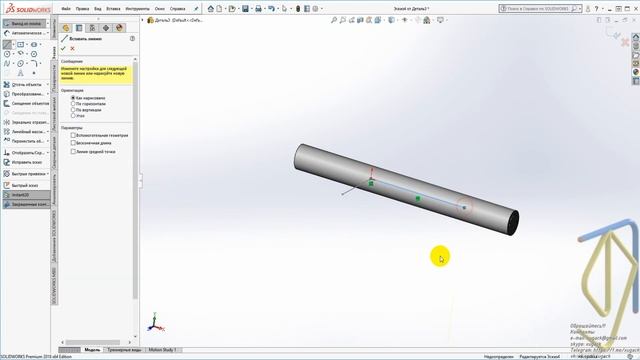640x360 pixels.
Task: Click the 'Instant2D' button
Action: coord(26,195)
